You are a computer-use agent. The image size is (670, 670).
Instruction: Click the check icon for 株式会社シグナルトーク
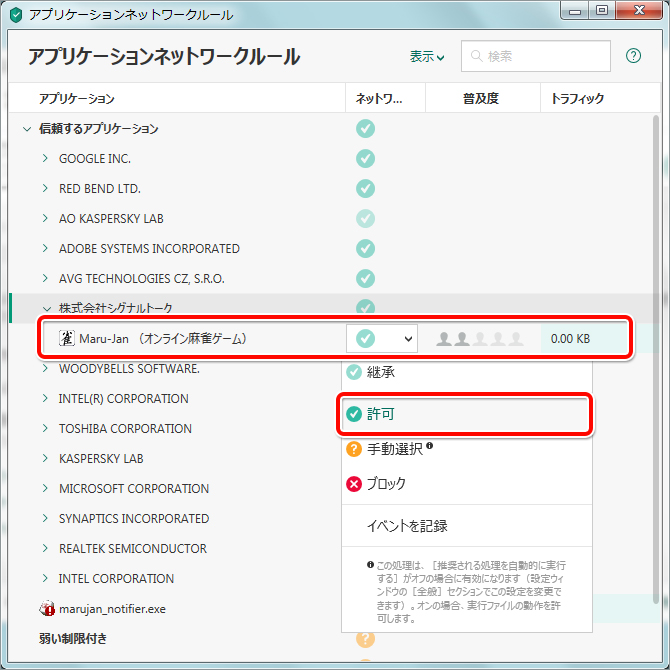(x=365, y=307)
